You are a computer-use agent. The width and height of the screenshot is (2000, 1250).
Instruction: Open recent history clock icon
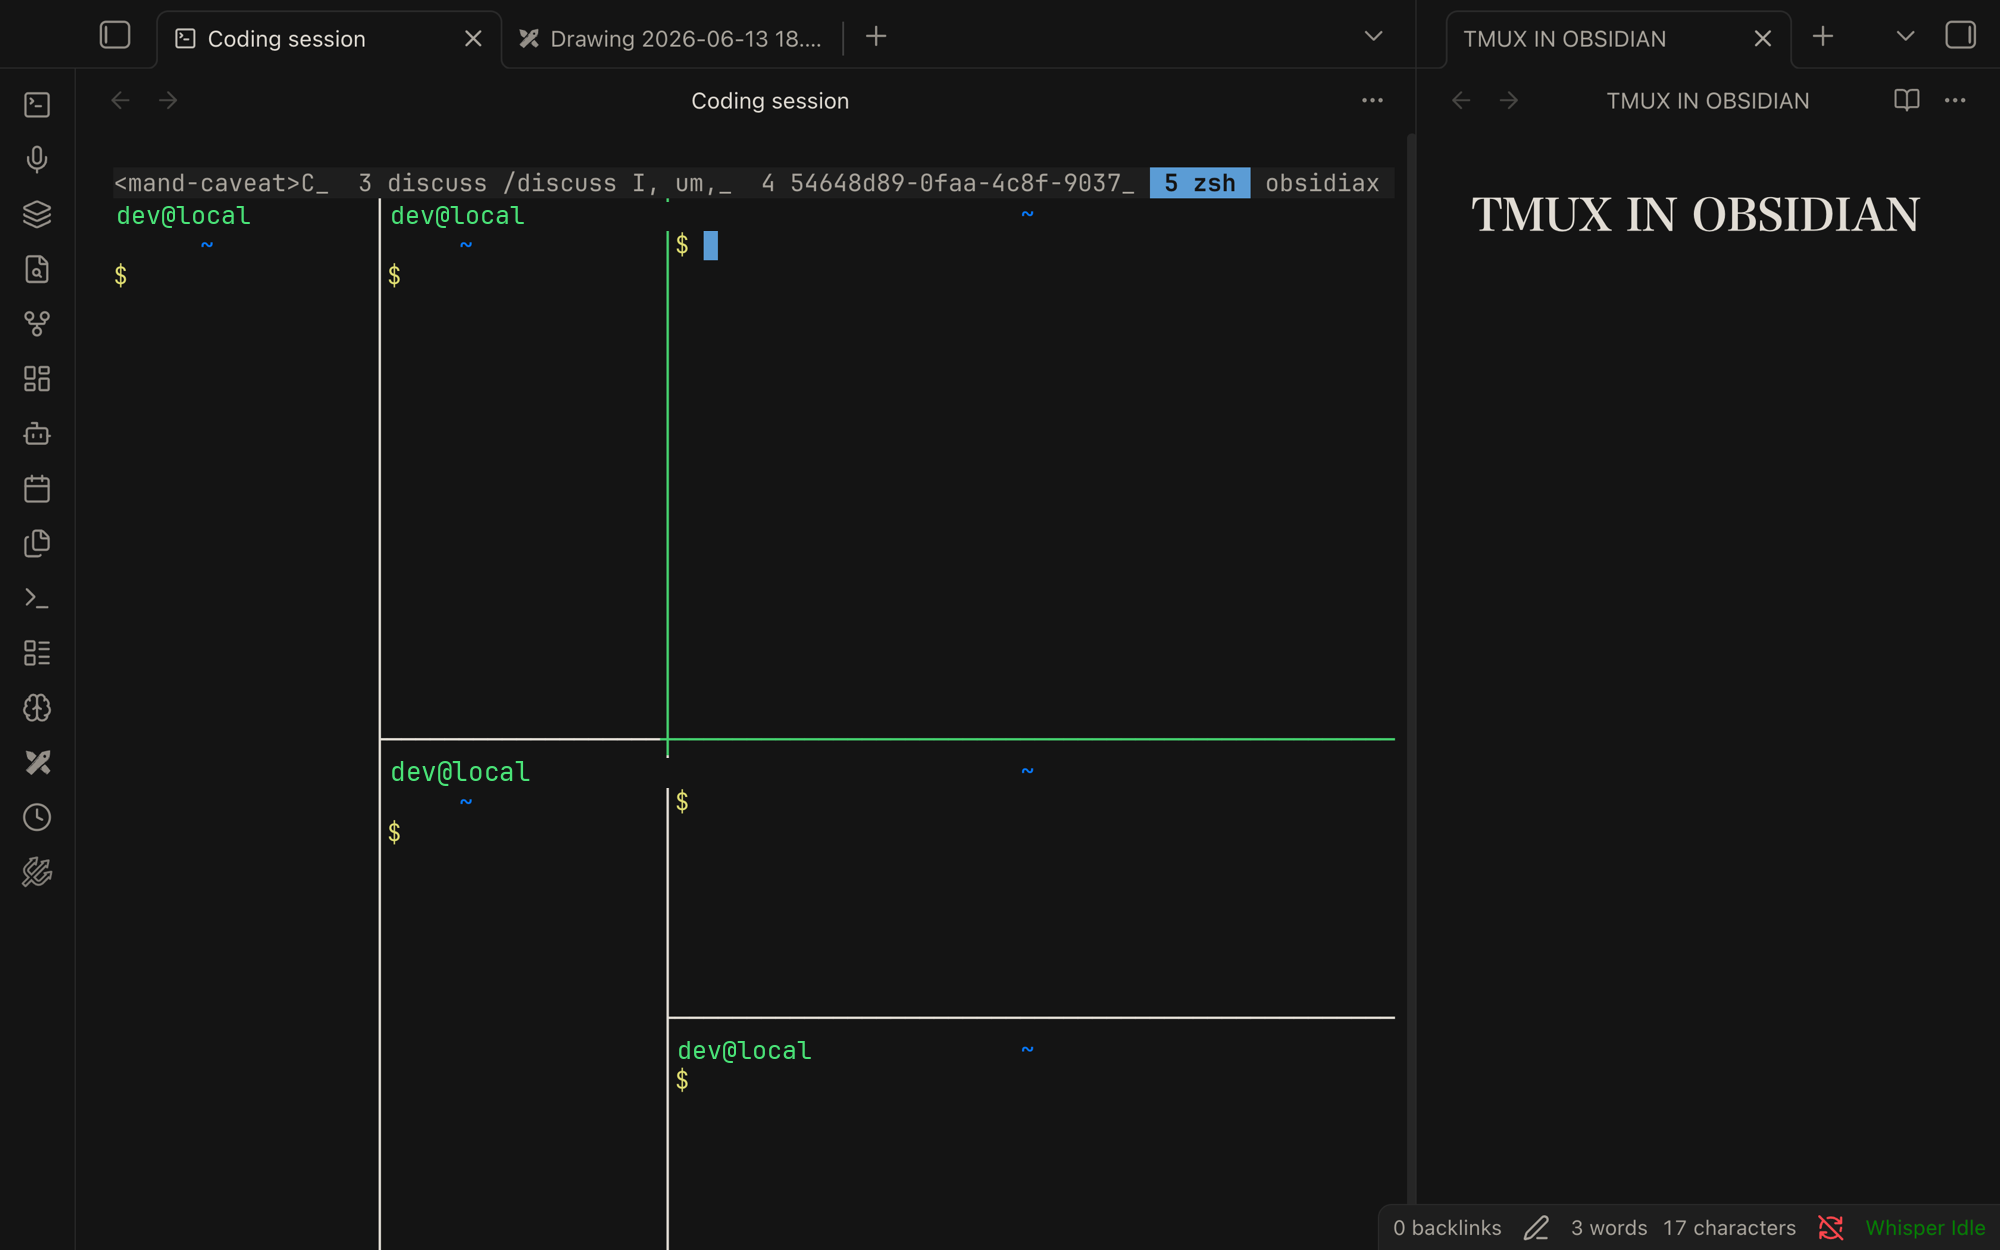pyautogui.click(x=37, y=818)
